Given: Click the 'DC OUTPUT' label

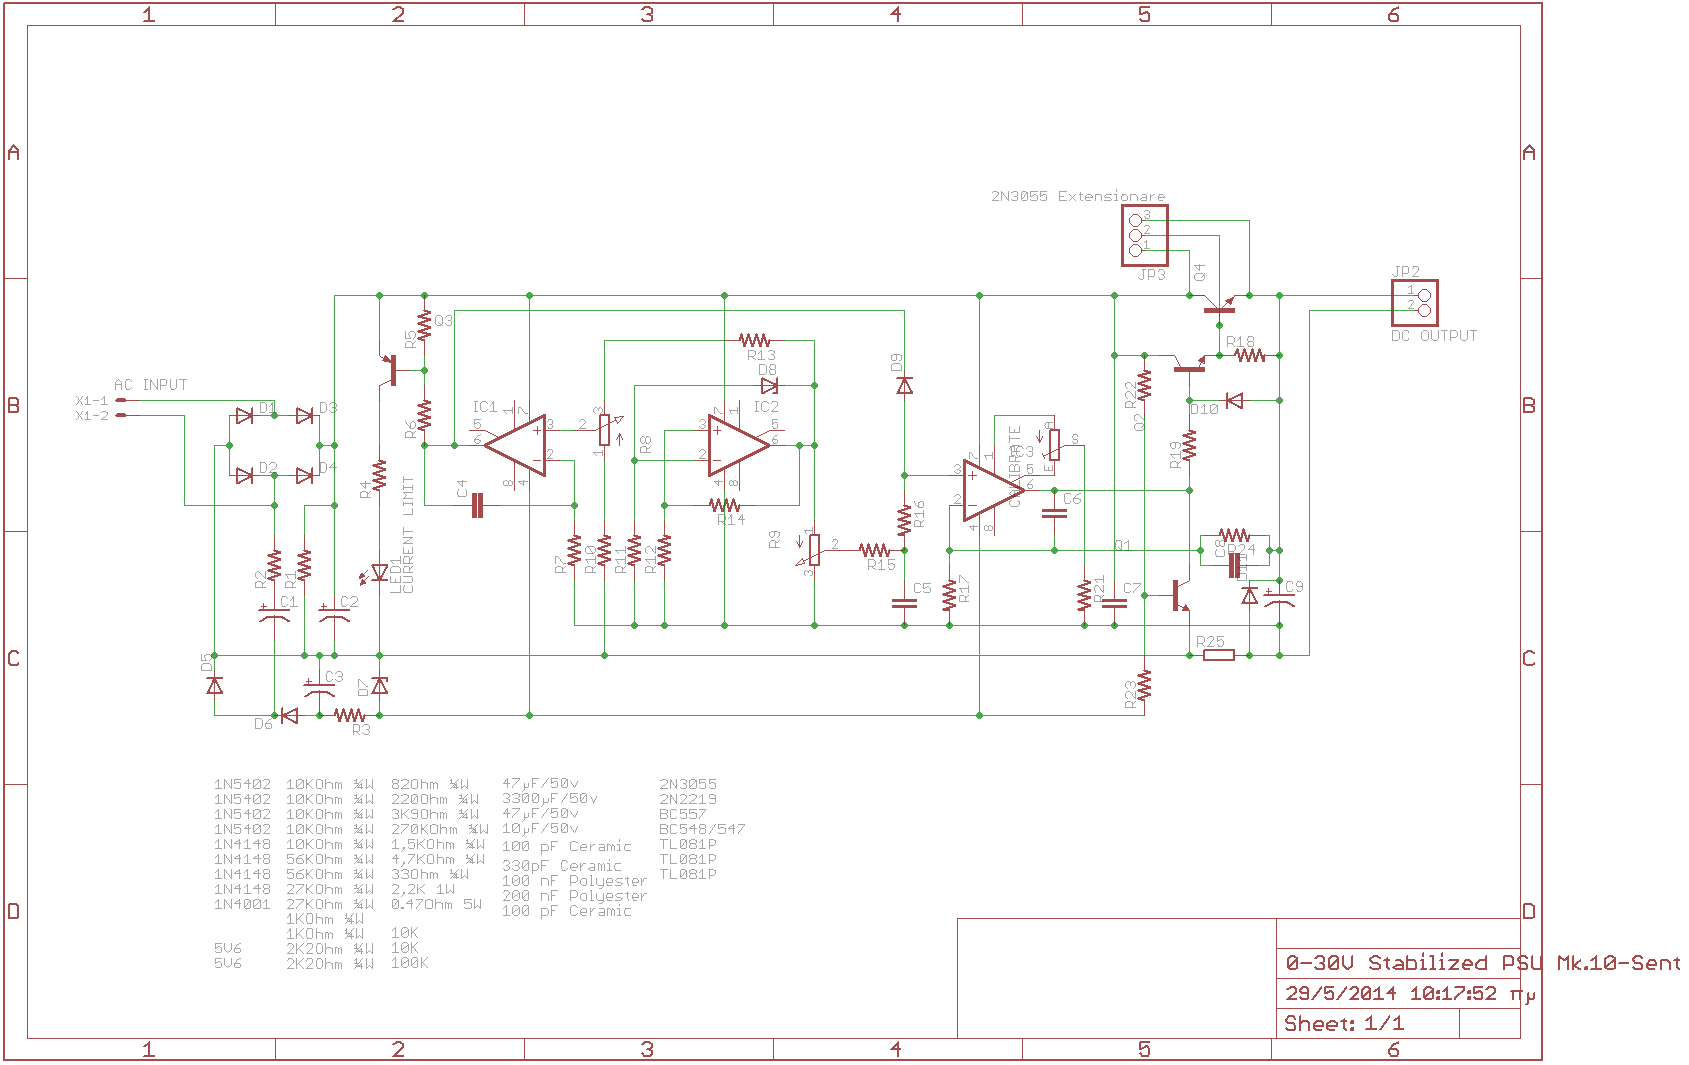Looking at the screenshot, I should (1434, 336).
